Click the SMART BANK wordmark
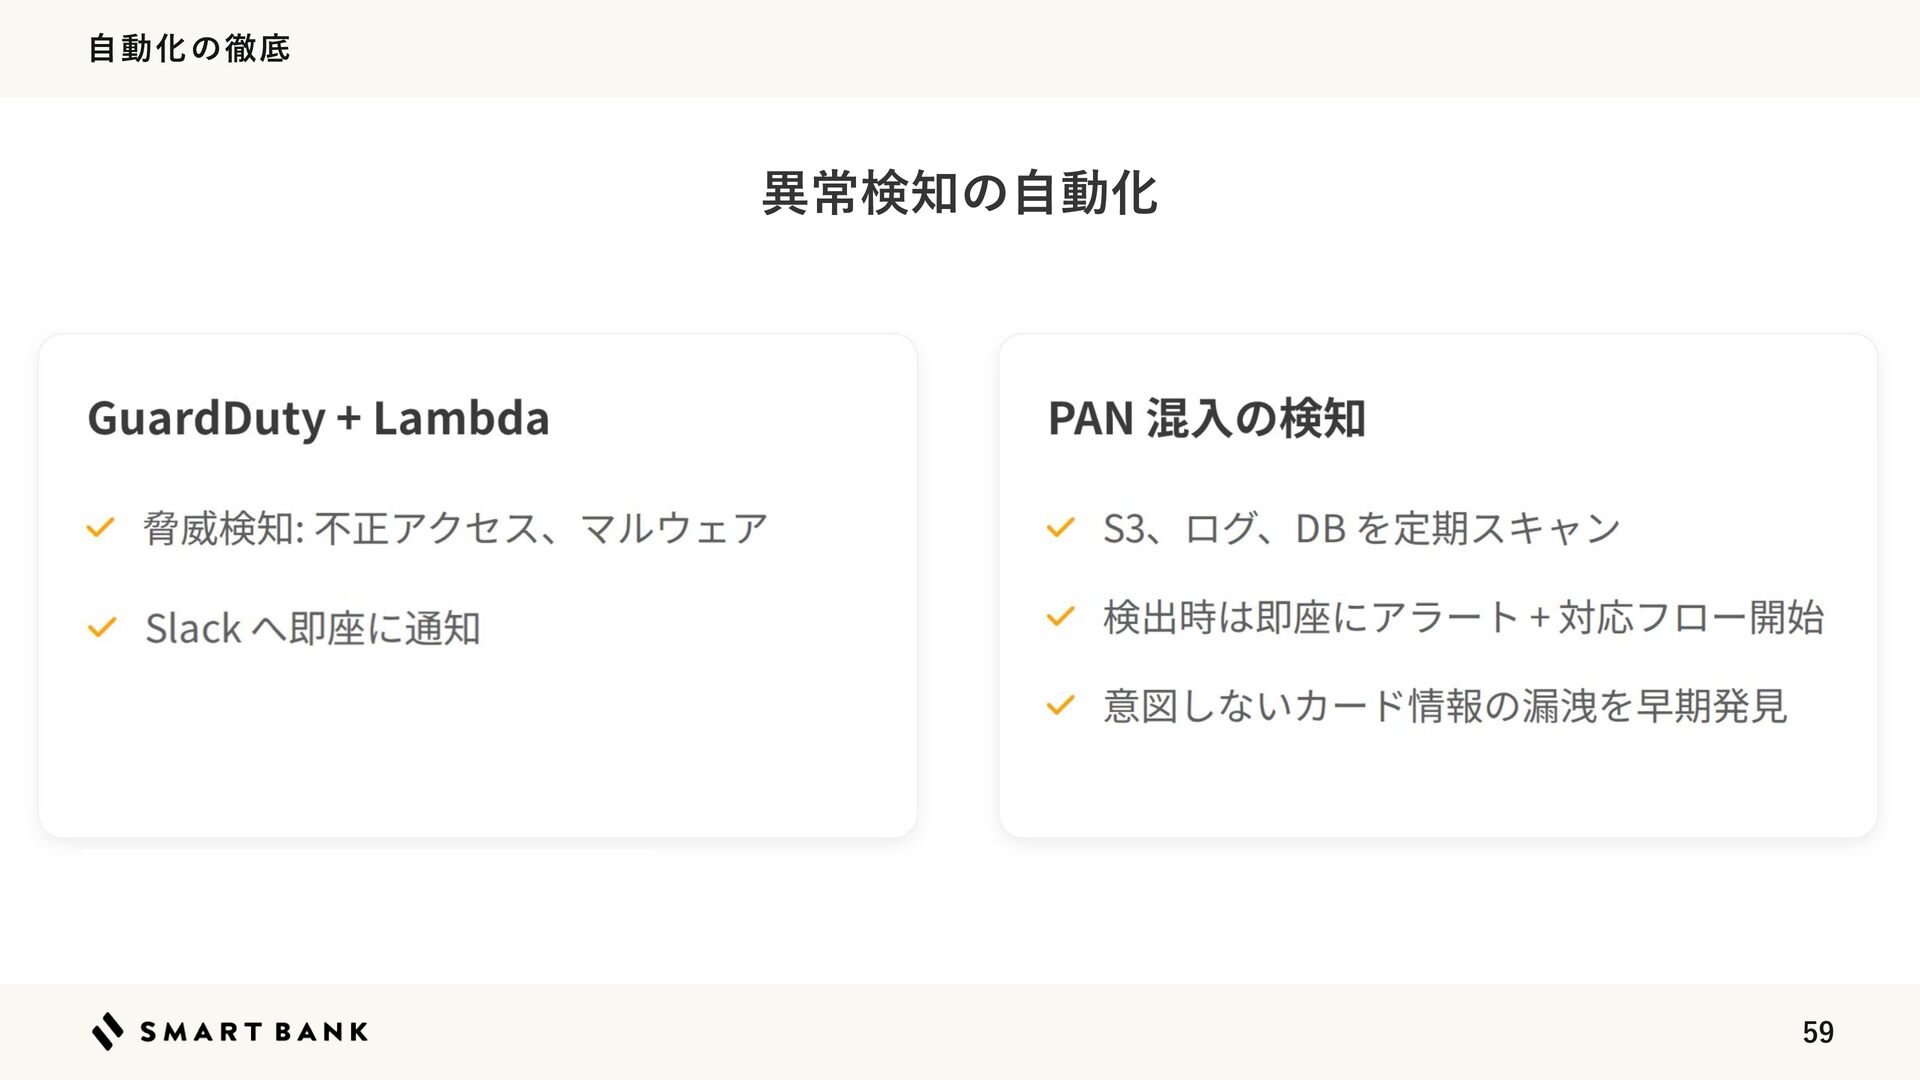The image size is (1920, 1080). click(x=254, y=1032)
